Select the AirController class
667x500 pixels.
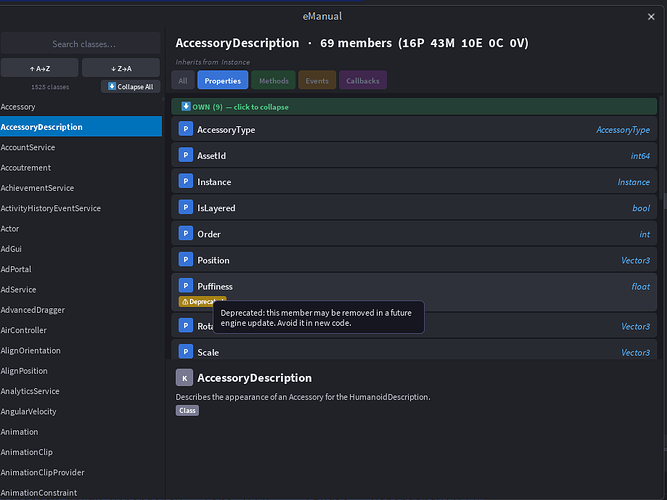coord(81,330)
